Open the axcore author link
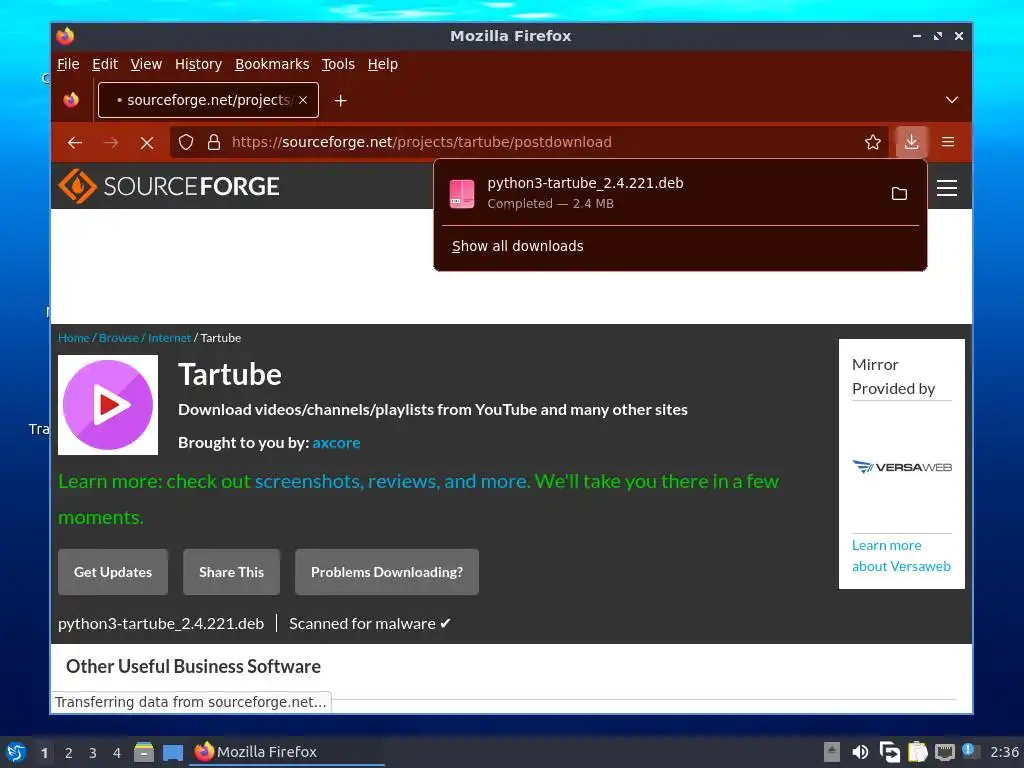The width and height of the screenshot is (1024, 768). coord(336,443)
